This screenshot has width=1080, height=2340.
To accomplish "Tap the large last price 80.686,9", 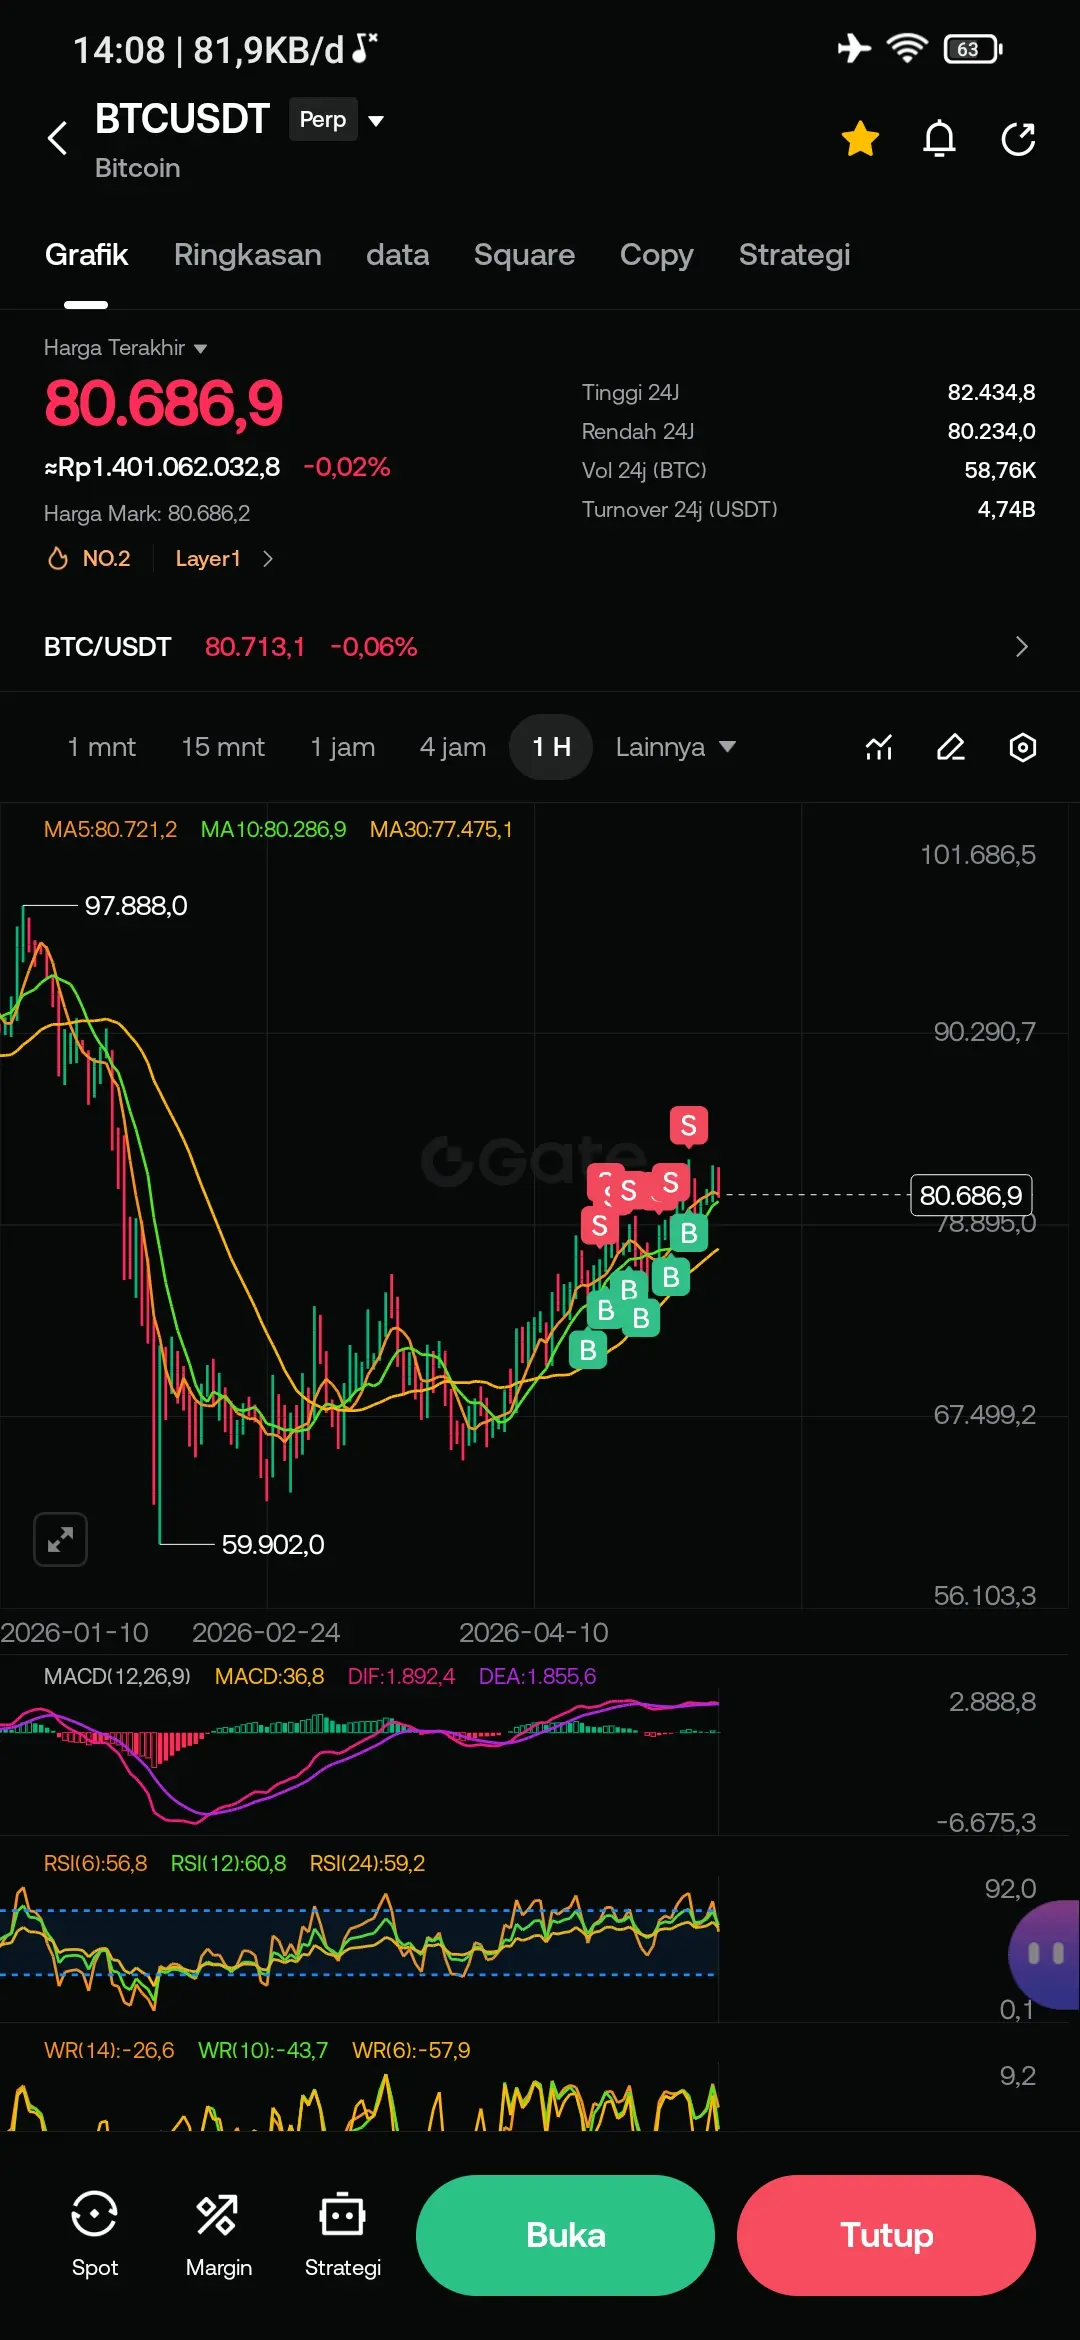I will 163,403.
